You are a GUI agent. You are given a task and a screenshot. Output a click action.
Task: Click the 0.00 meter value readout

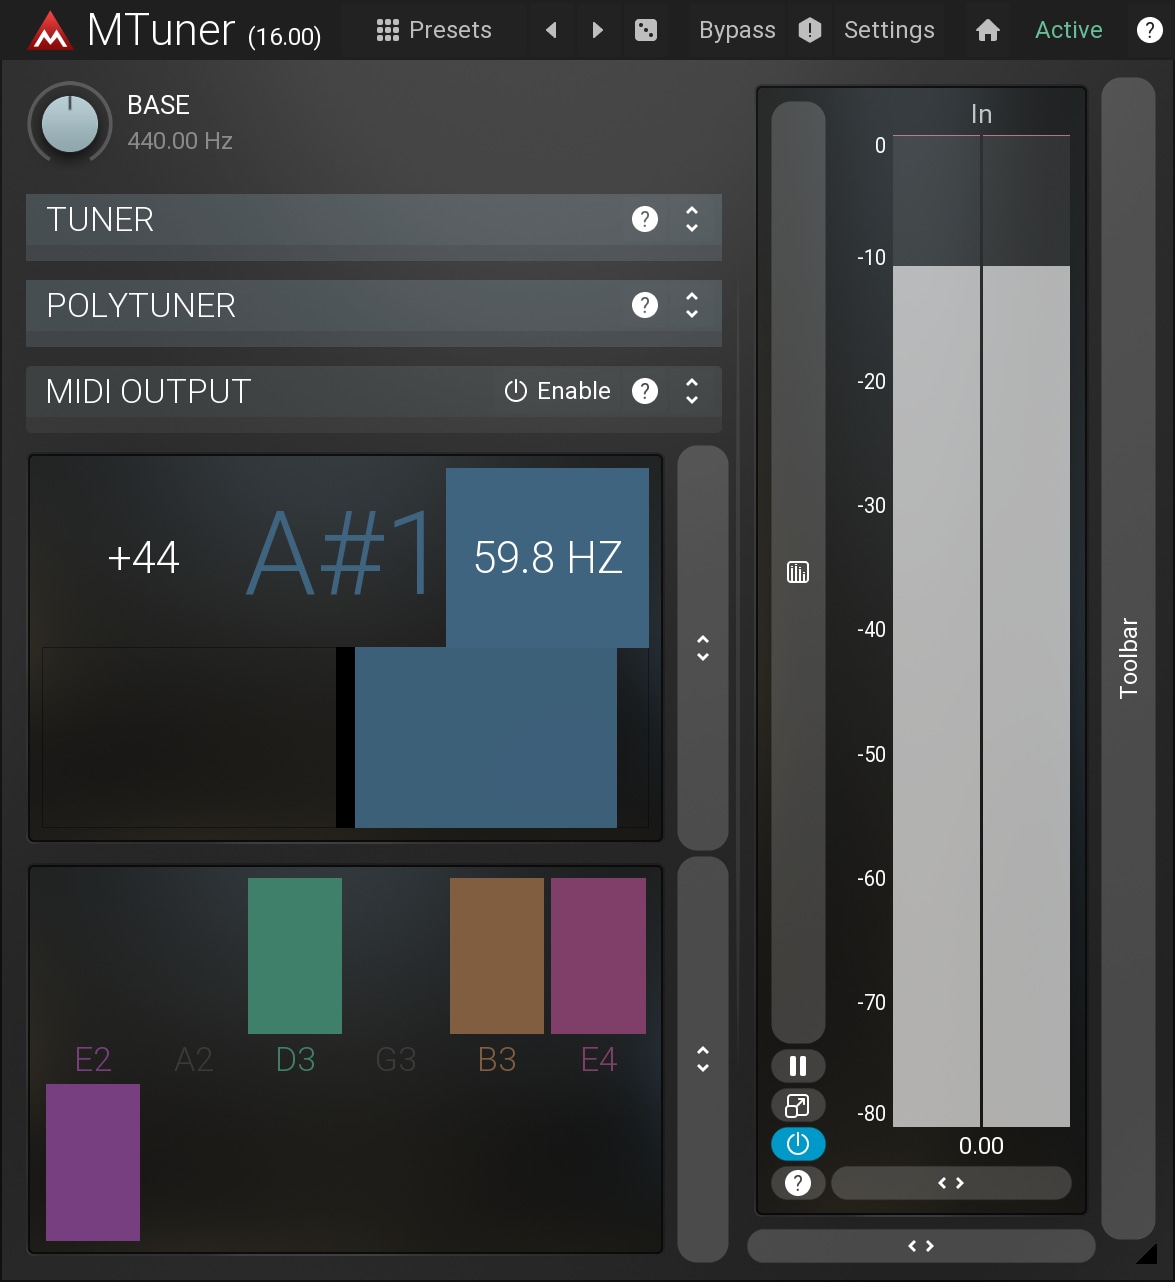[x=981, y=1146]
